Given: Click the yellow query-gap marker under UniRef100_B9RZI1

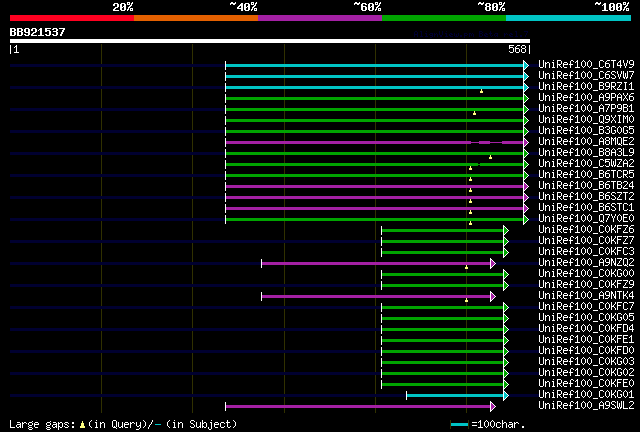Looking at the screenshot, I should pyautogui.click(x=482, y=91).
